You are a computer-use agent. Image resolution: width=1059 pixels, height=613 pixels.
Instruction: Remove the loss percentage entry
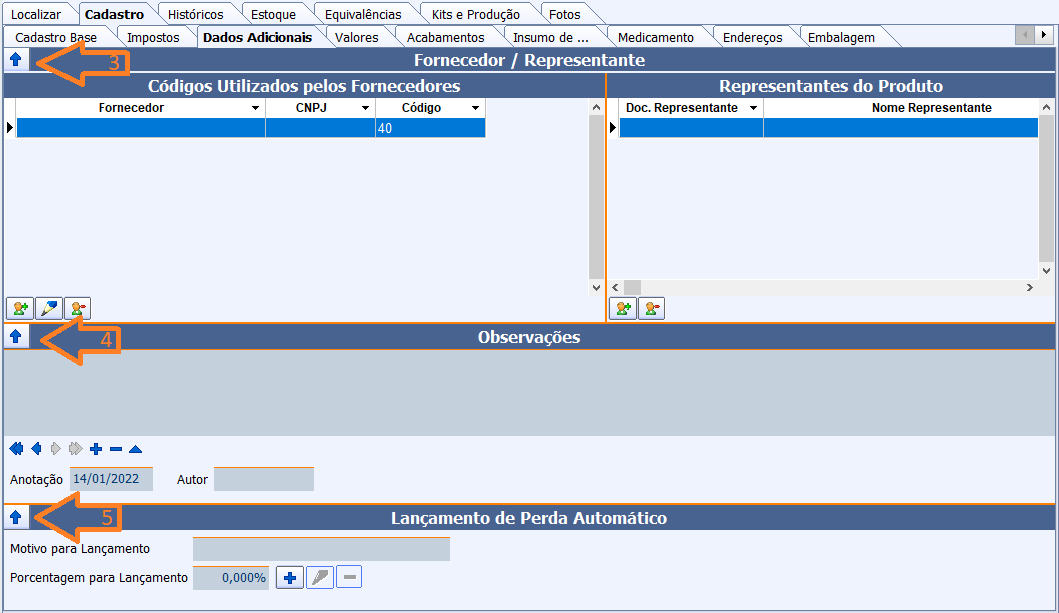pyautogui.click(x=349, y=577)
